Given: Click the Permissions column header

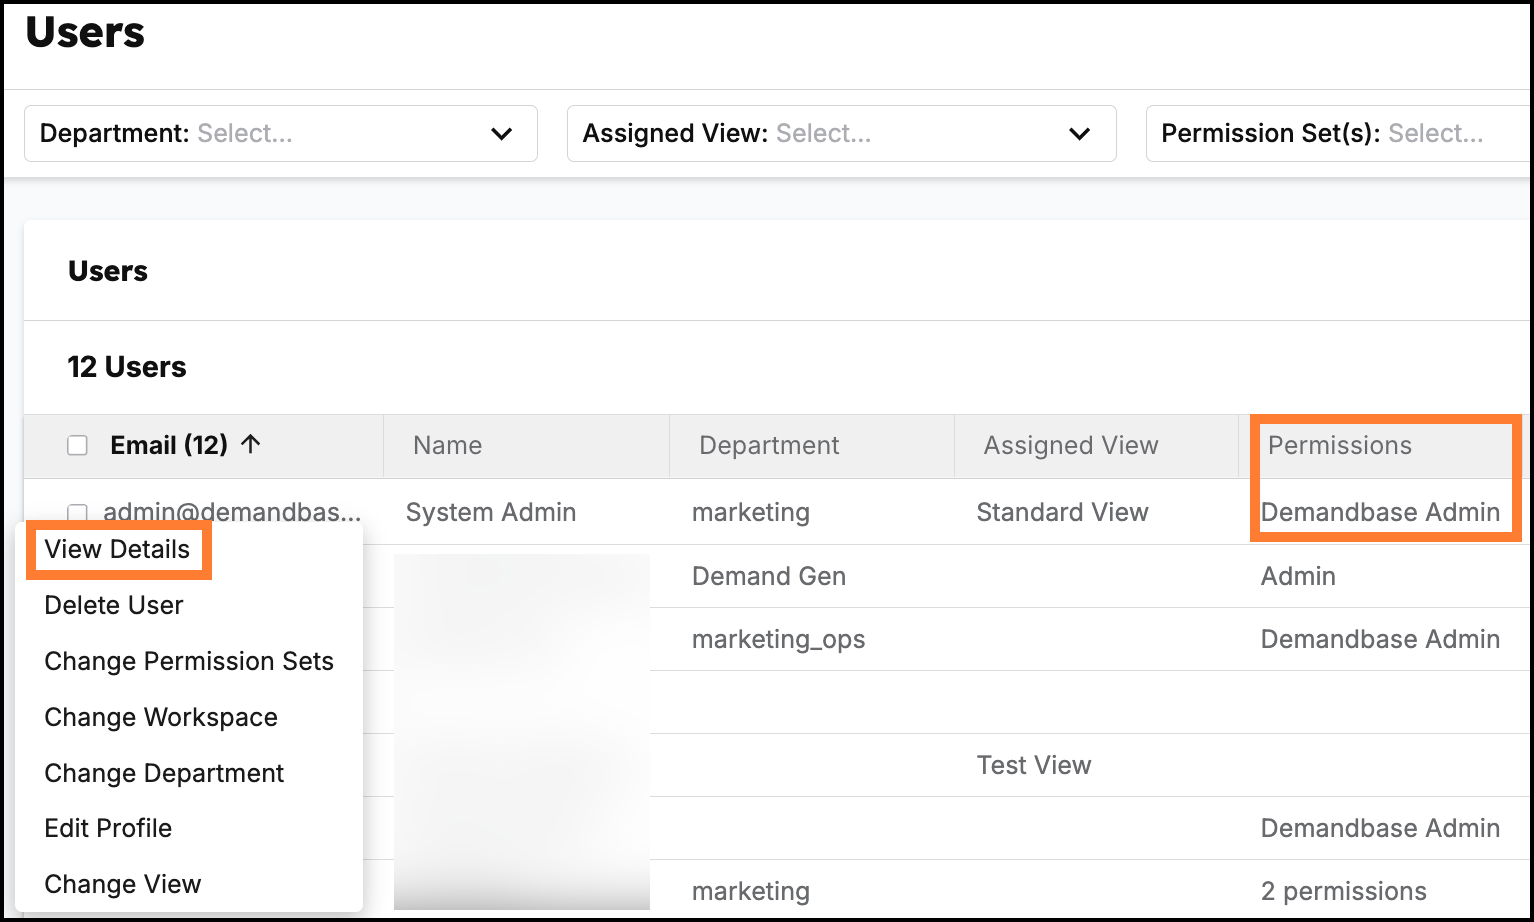Looking at the screenshot, I should point(1340,445).
